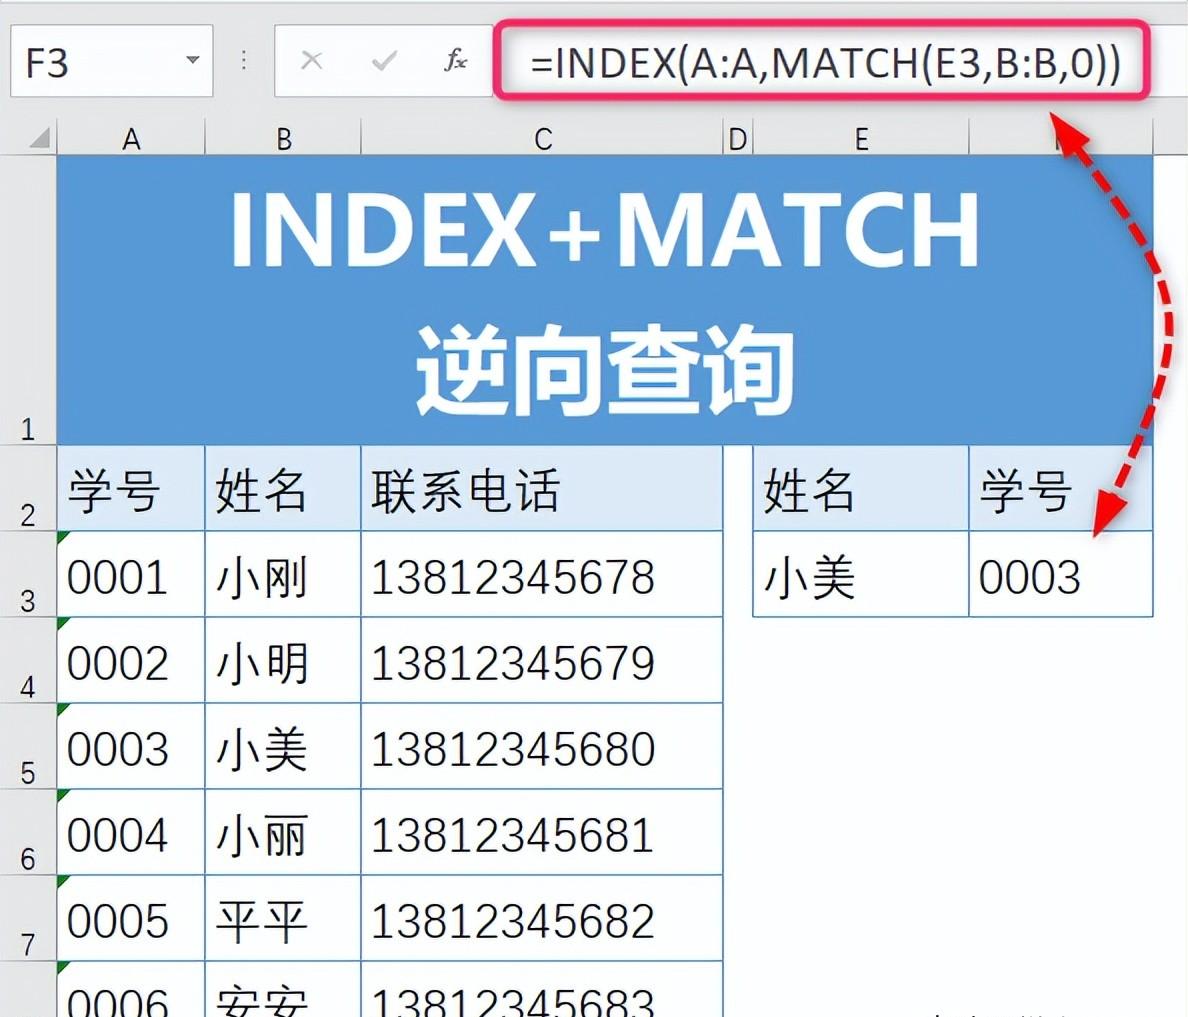The image size is (1188, 1017).
Task: Select row 7 header
Action: click(x=28, y=918)
